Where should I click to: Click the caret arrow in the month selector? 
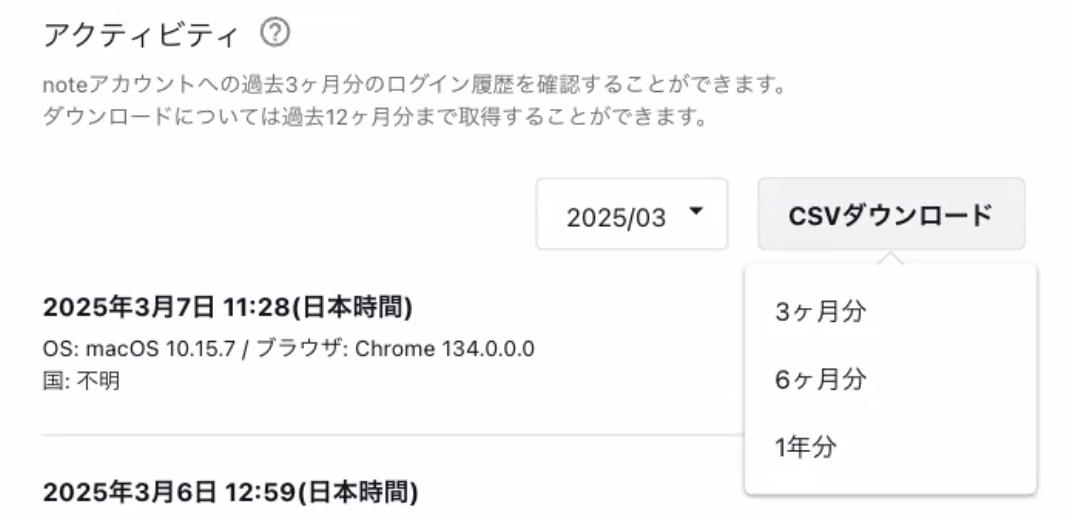[695, 211]
